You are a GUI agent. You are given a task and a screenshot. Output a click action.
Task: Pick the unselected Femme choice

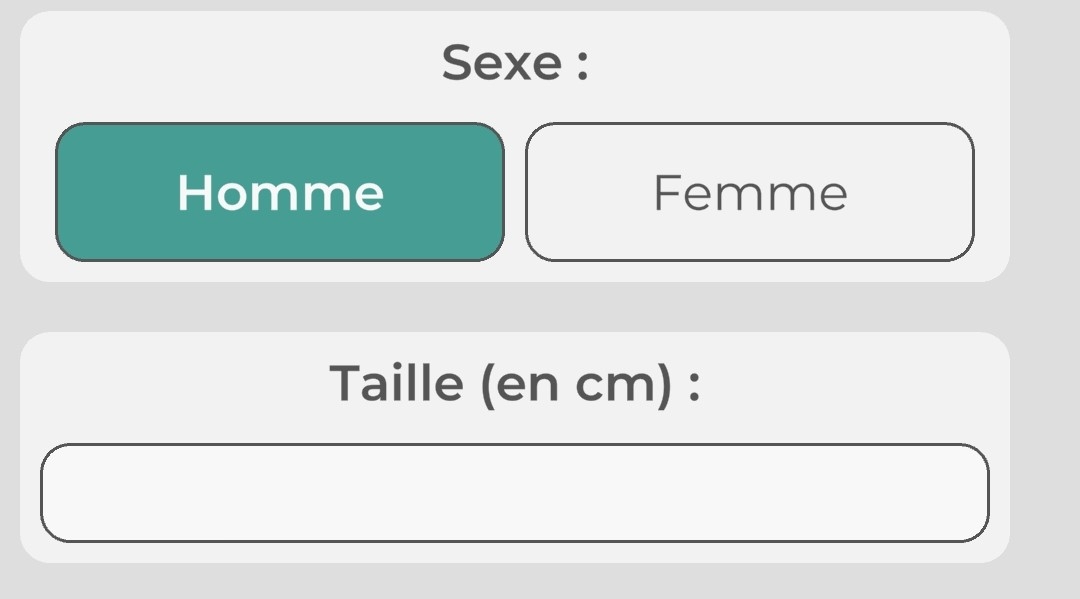coord(750,192)
